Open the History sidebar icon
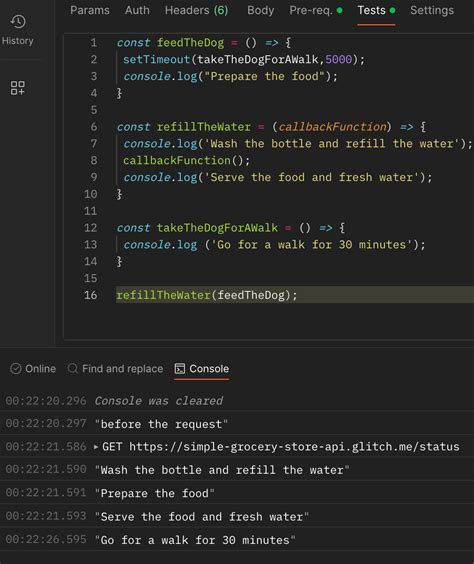474x564 pixels. (x=18, y=22)
